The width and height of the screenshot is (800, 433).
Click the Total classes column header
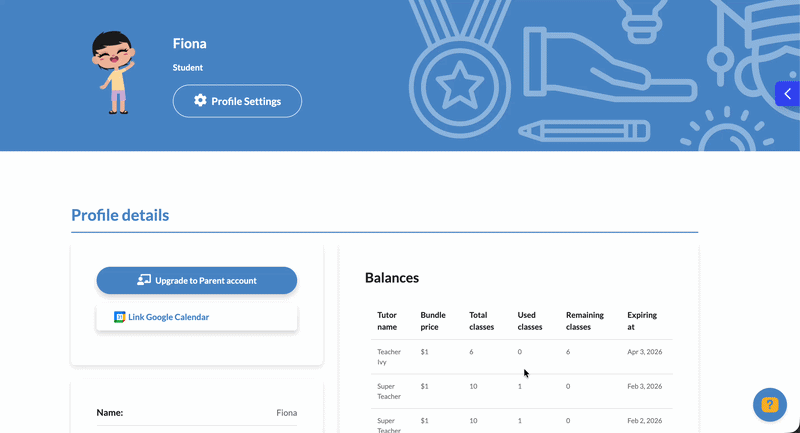[482, 321]
